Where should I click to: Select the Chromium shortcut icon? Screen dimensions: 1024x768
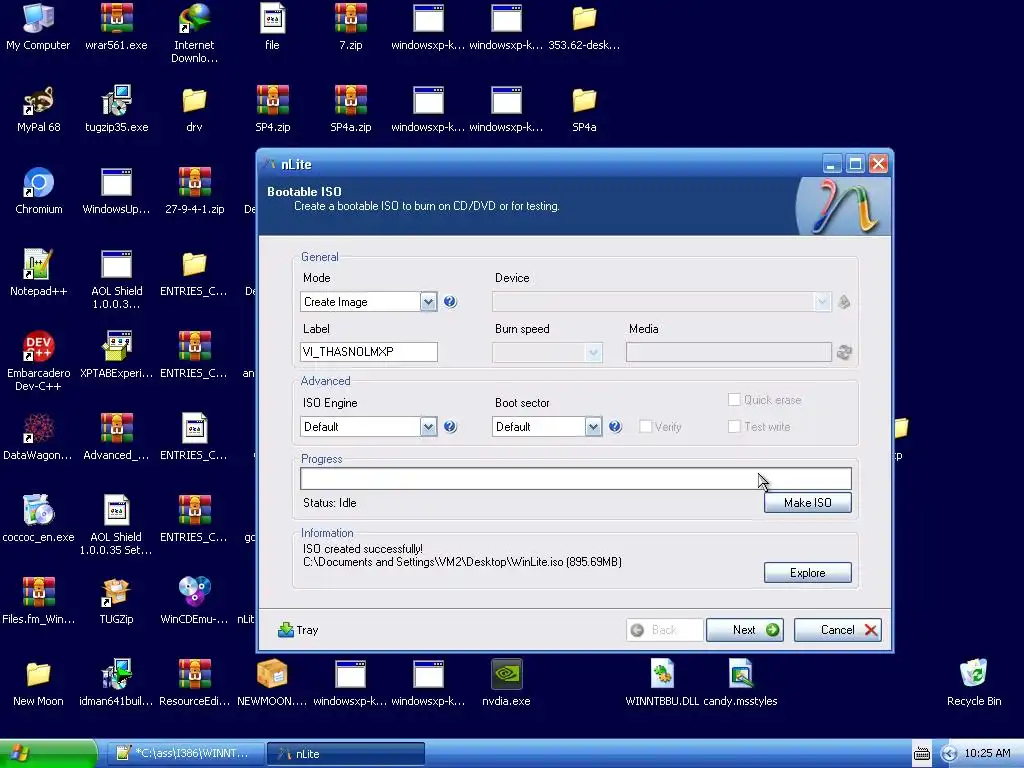39,191
